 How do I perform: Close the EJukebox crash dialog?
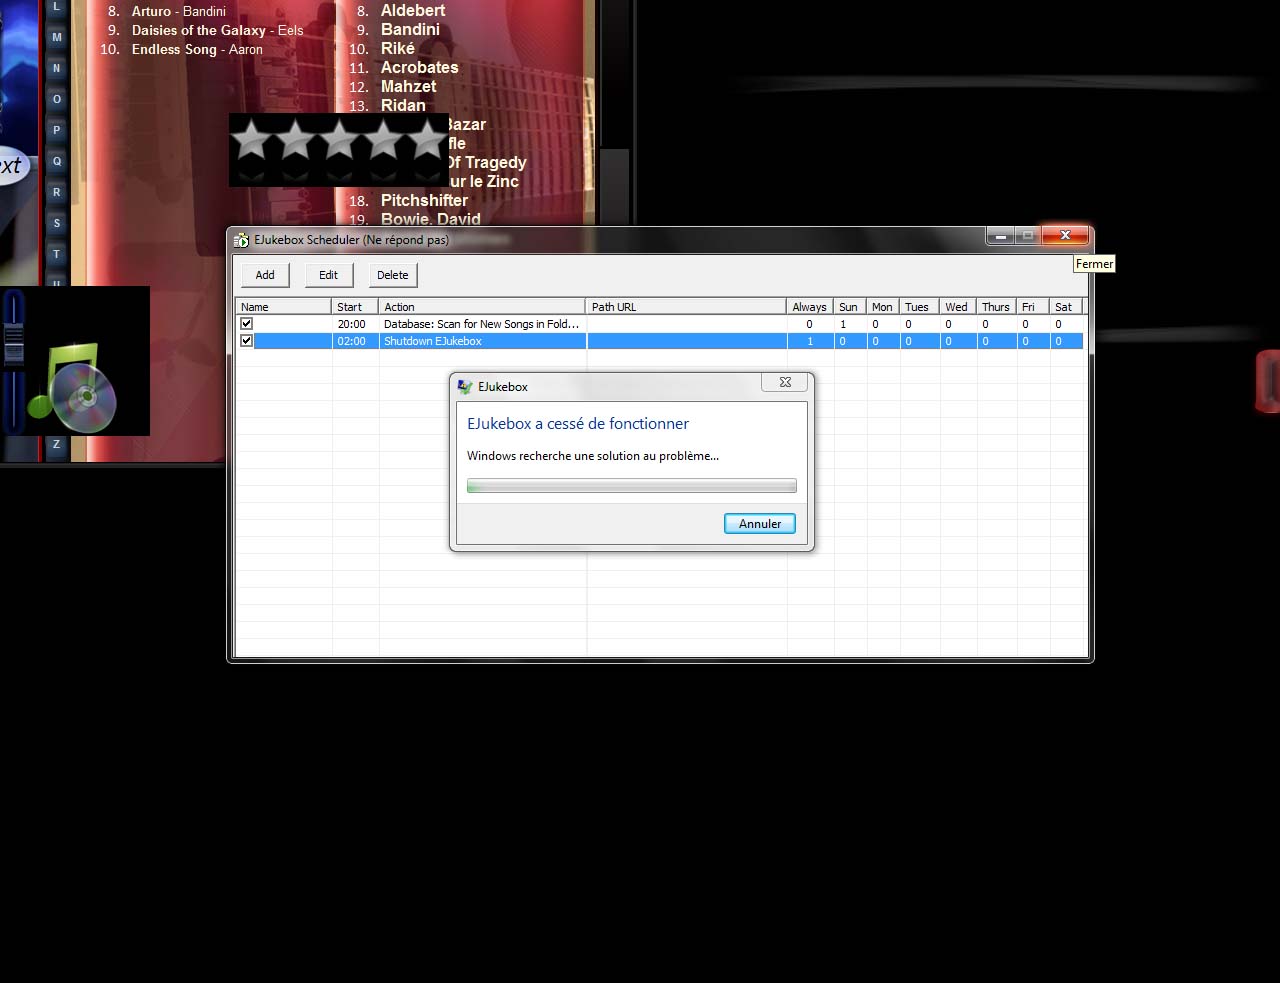coord(786,382)
